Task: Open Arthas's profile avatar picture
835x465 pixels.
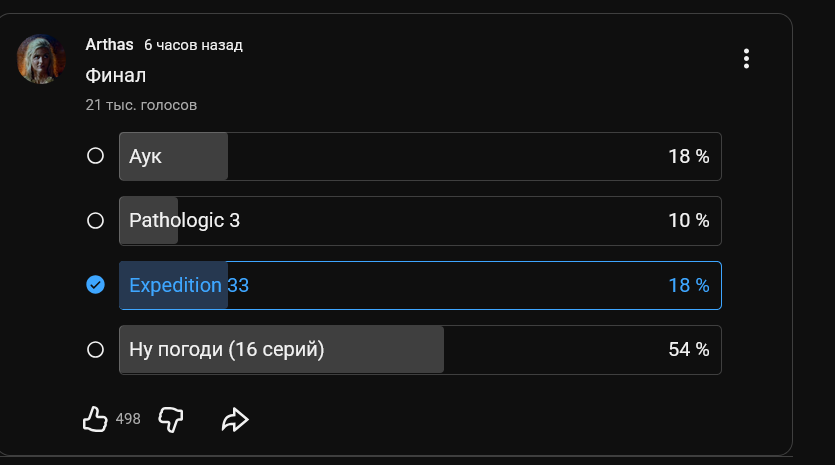Action: click(x=42, y=59)
